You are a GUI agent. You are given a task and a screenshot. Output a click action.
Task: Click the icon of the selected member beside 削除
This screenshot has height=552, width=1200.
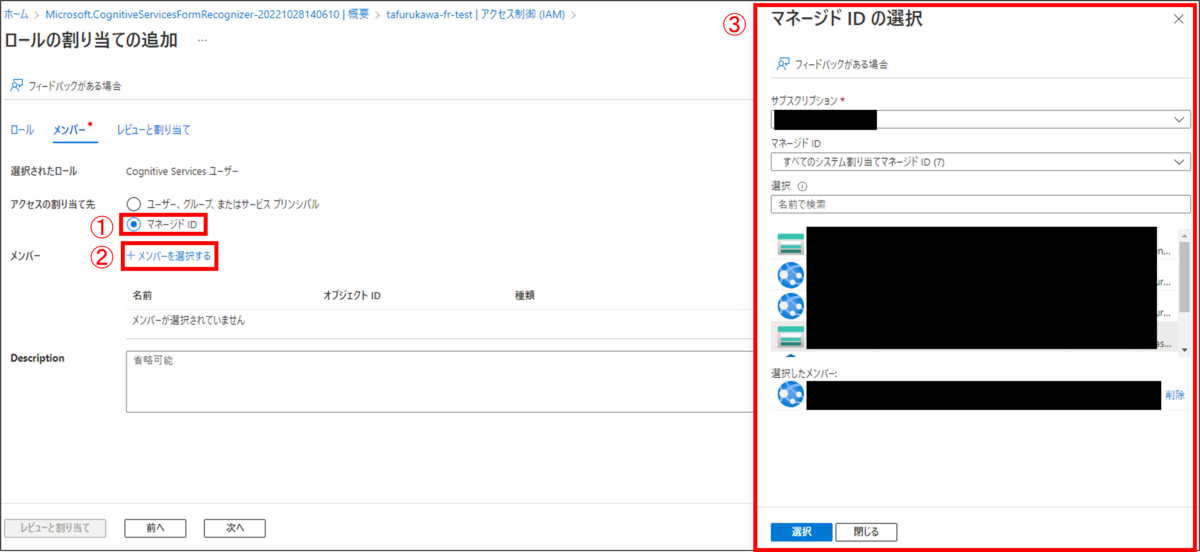(791, 395)
